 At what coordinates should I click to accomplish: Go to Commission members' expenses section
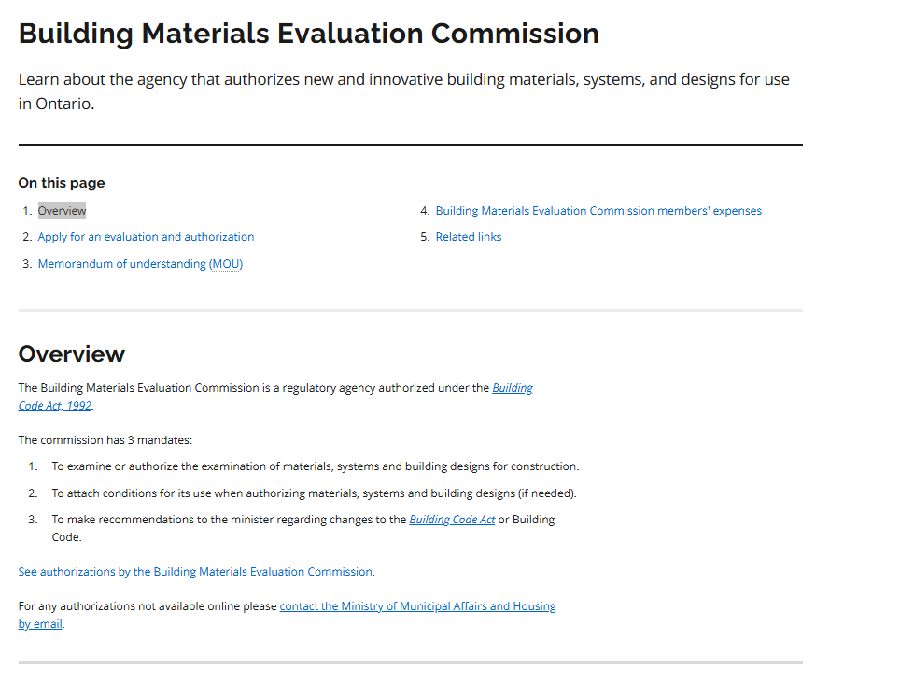pos(598,211)
